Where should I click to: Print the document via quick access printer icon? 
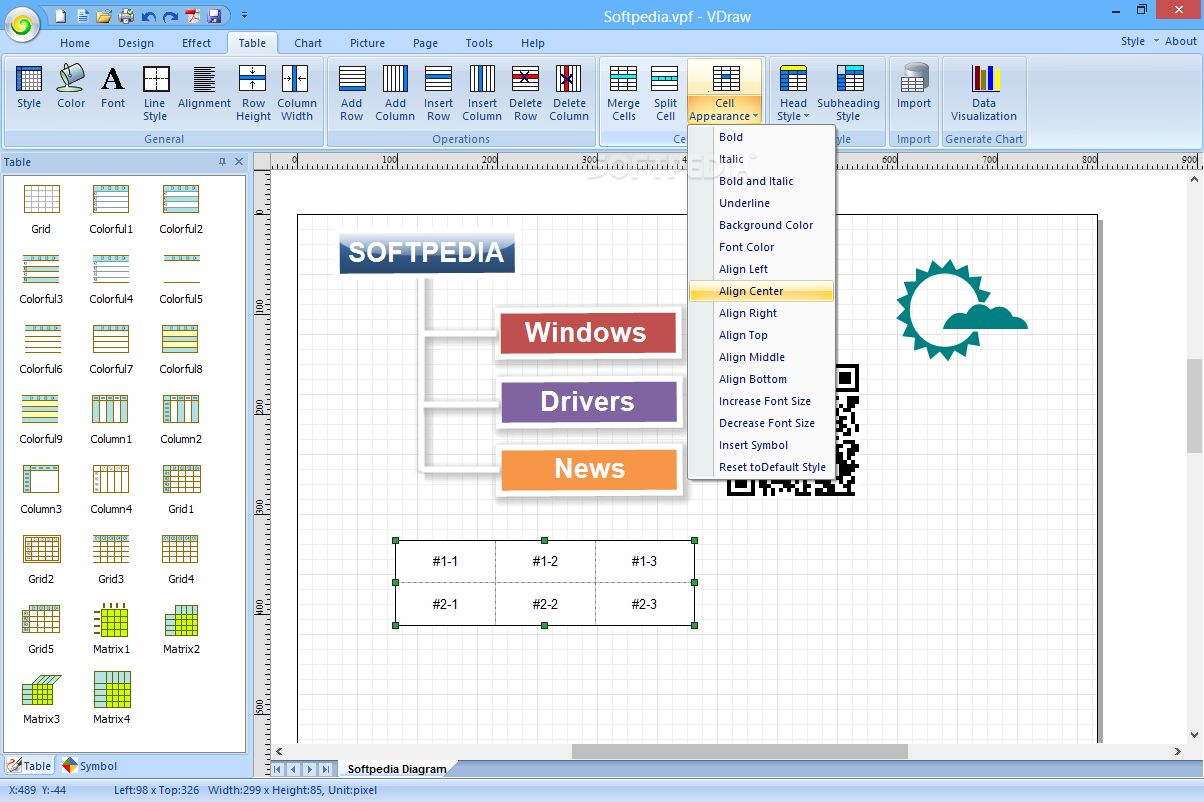[126, 16]
